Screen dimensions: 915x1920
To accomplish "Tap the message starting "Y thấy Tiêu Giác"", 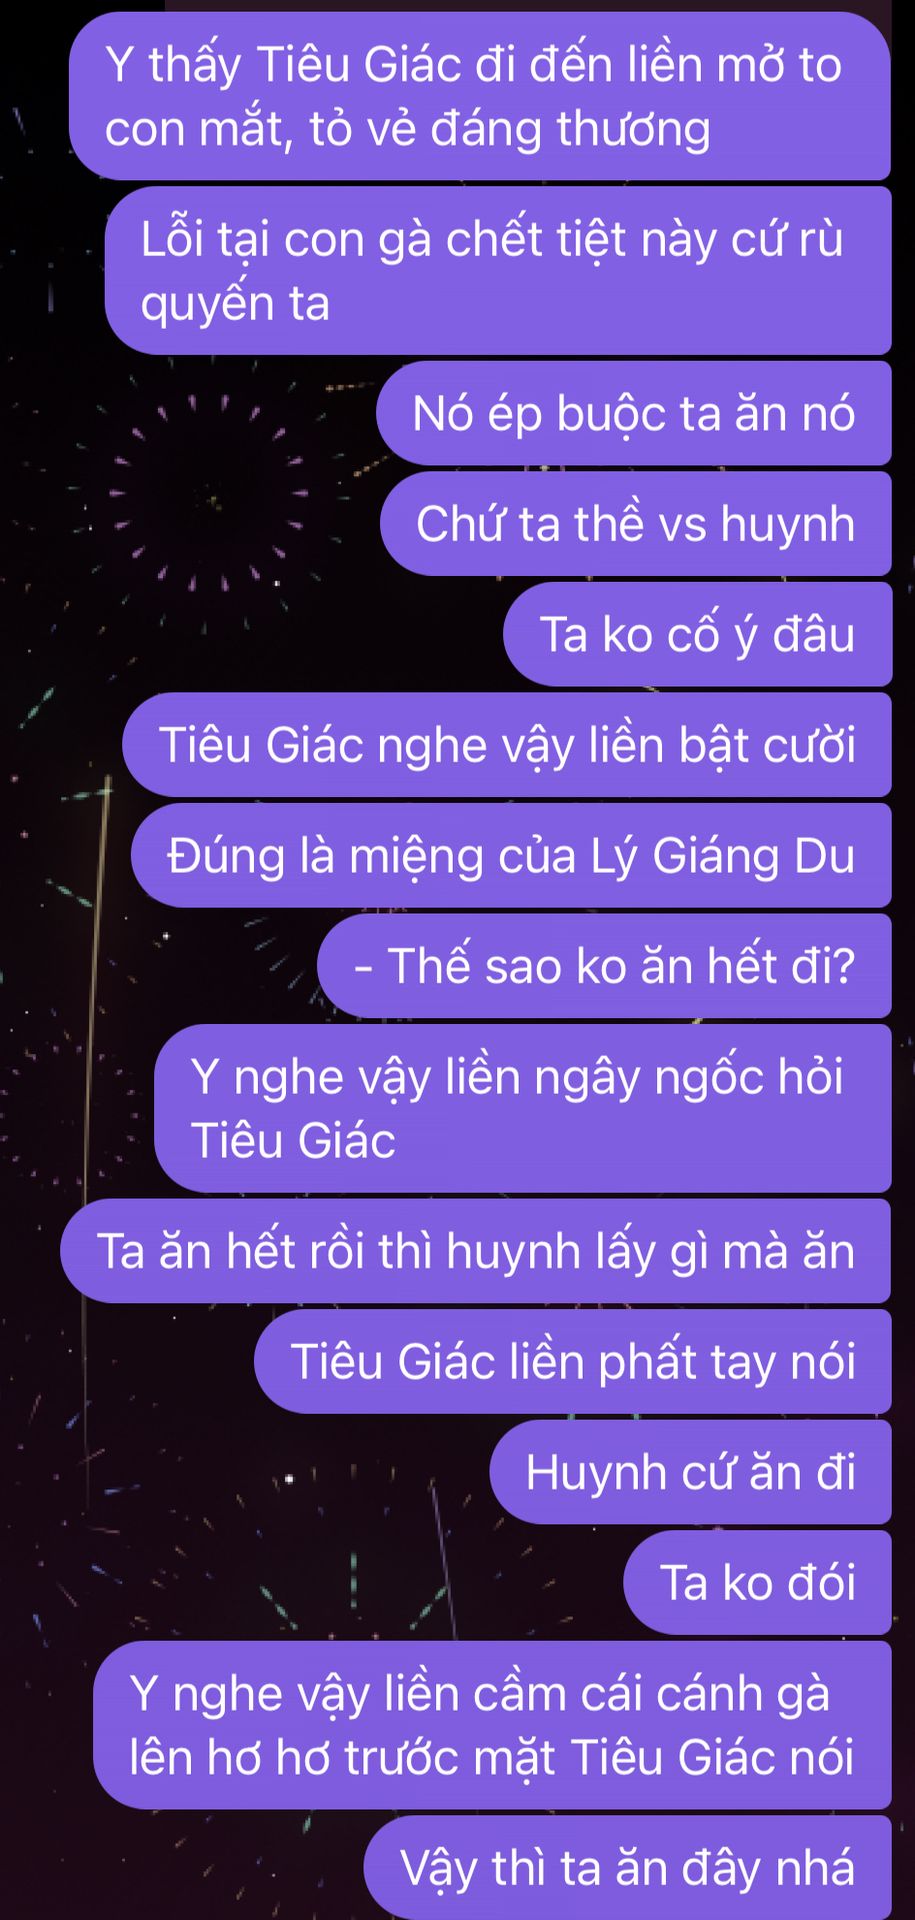I will [x=480, y=96].
